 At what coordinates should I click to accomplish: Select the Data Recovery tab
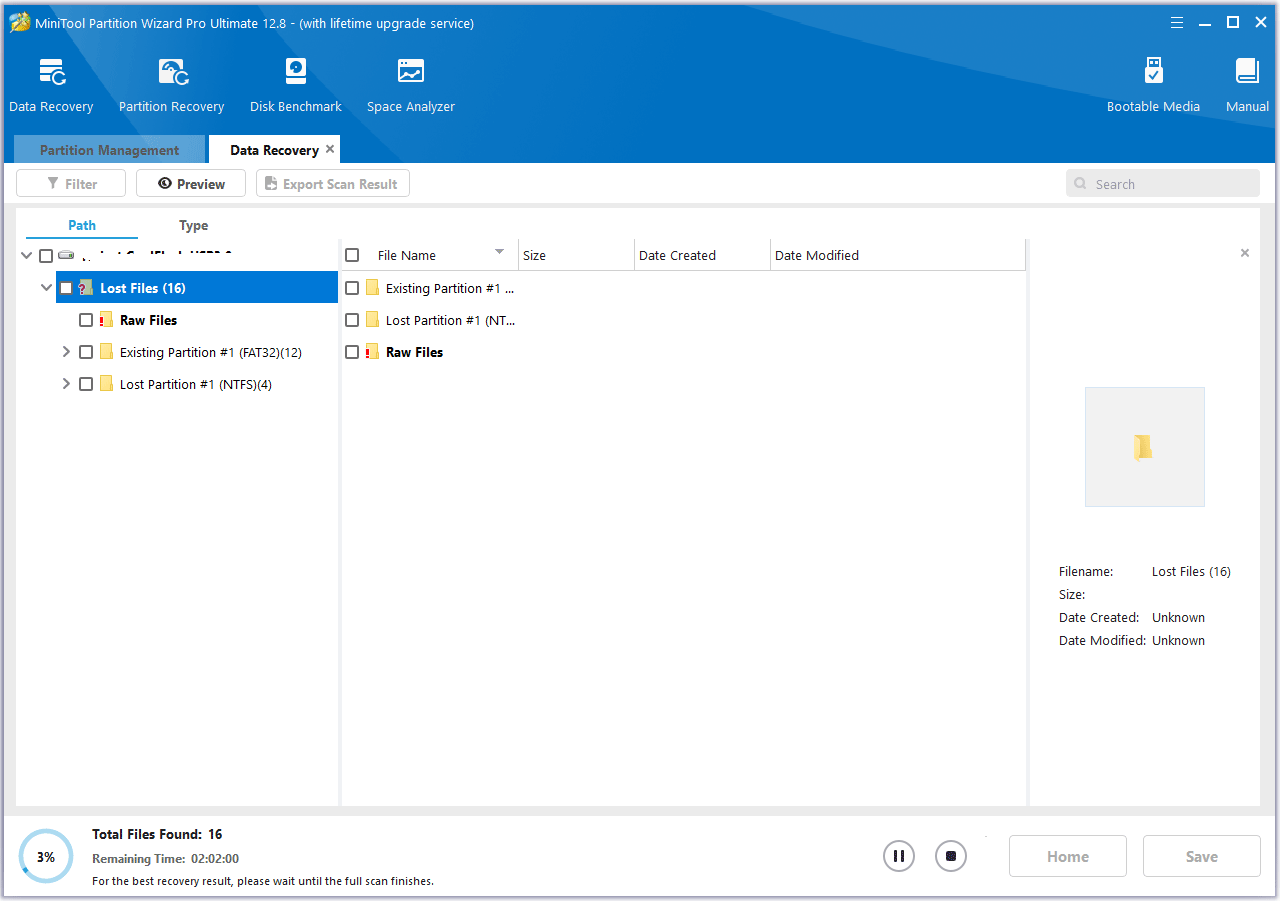pyautogui.click(x=274, y=150)
